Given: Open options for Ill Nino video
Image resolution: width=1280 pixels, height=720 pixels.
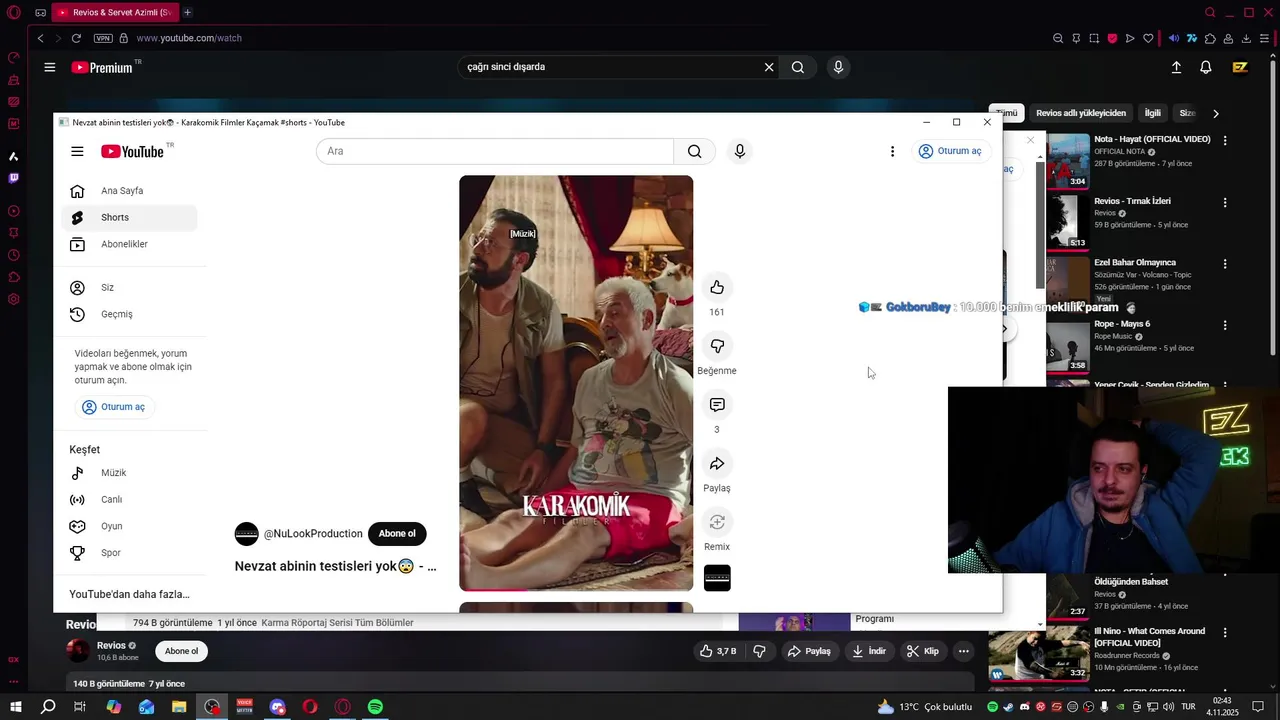Looking at the screenshot, I should (x=1225, y=633).
